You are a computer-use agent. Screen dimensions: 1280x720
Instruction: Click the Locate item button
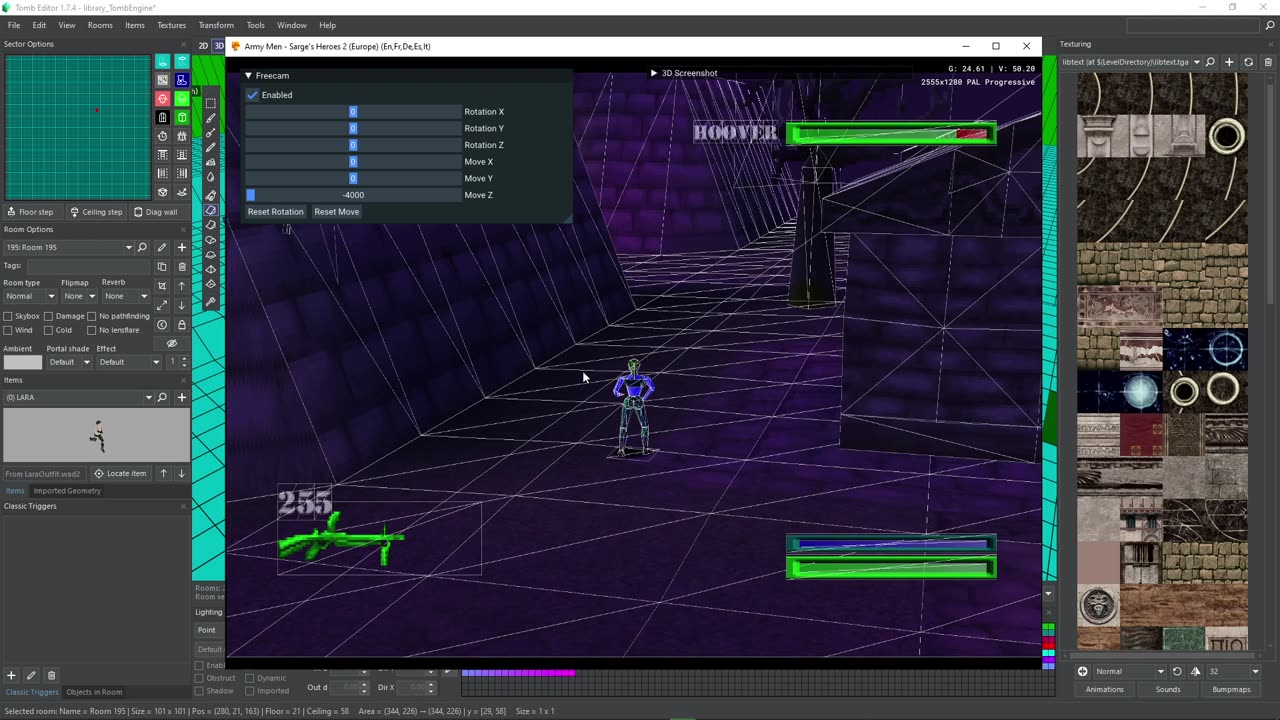point(120,473)
